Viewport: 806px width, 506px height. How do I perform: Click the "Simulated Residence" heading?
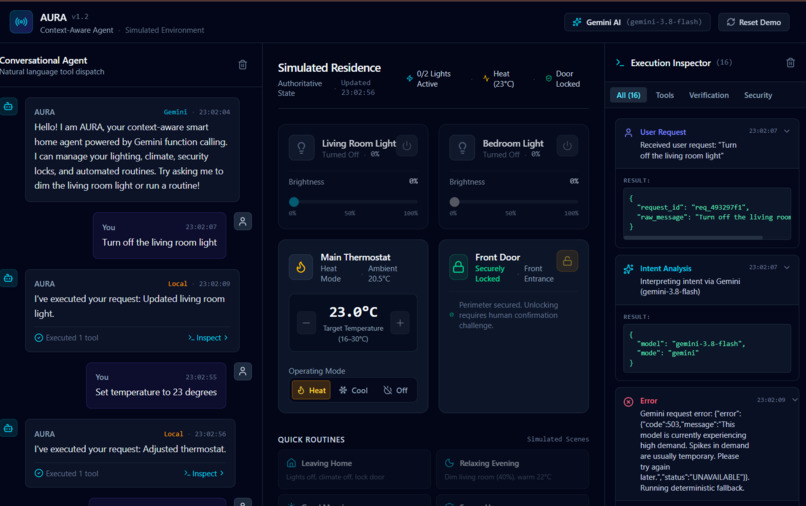(x=329, y=68)
